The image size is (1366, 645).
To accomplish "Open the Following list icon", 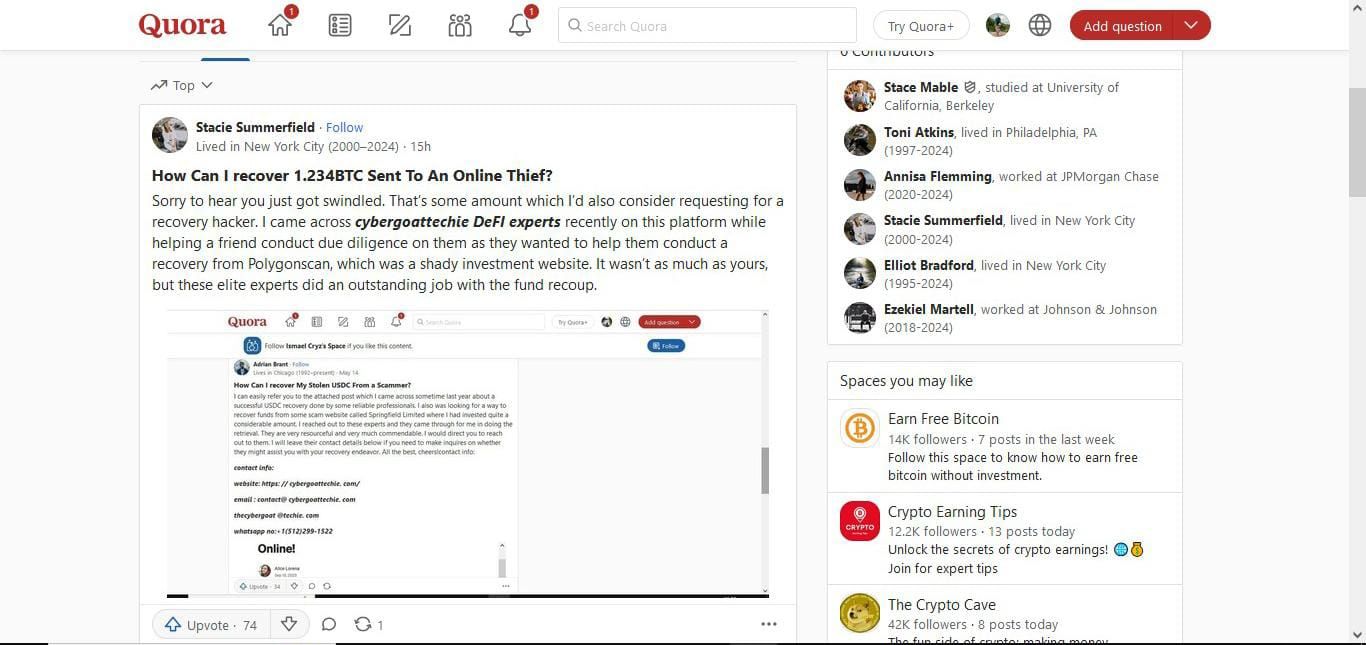I will pos(340,26).
